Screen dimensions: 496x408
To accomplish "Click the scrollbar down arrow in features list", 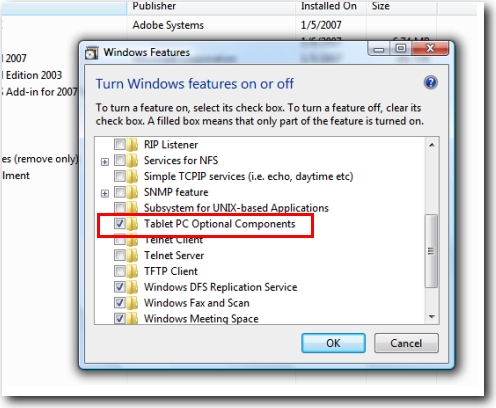I will (432, 317).
